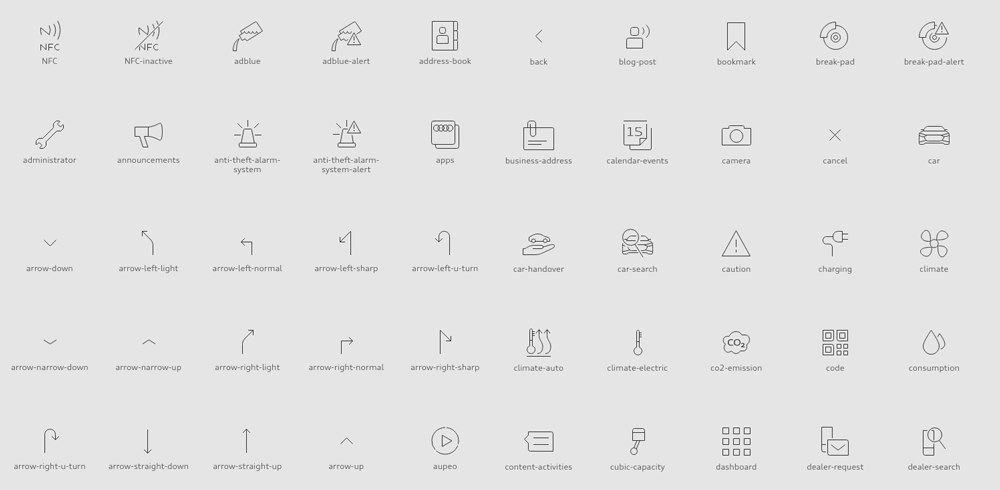Select the code QR icon
This screenshot has height=490, width=1000.
pyautogui.click(x=835, y=343)
